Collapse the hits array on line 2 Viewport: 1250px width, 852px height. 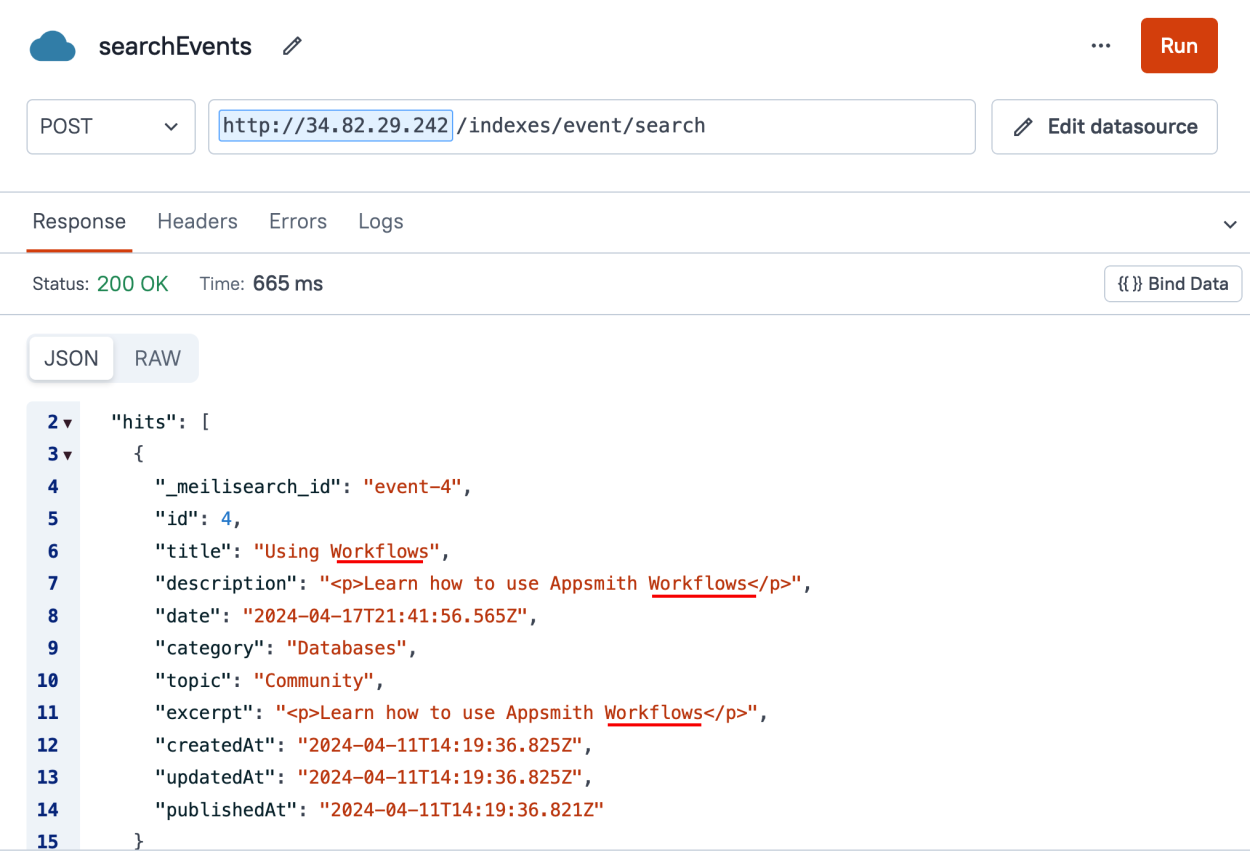[x=67, y=422]
